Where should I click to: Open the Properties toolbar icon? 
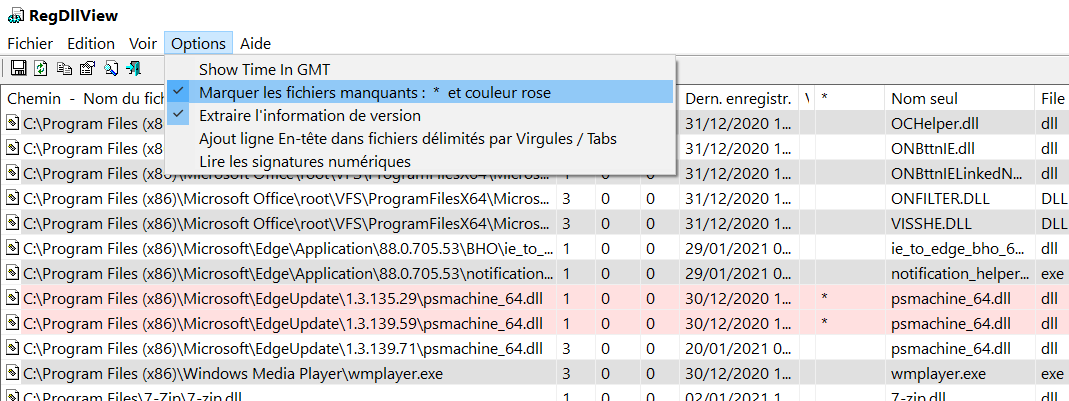click(x=87, y=68)
